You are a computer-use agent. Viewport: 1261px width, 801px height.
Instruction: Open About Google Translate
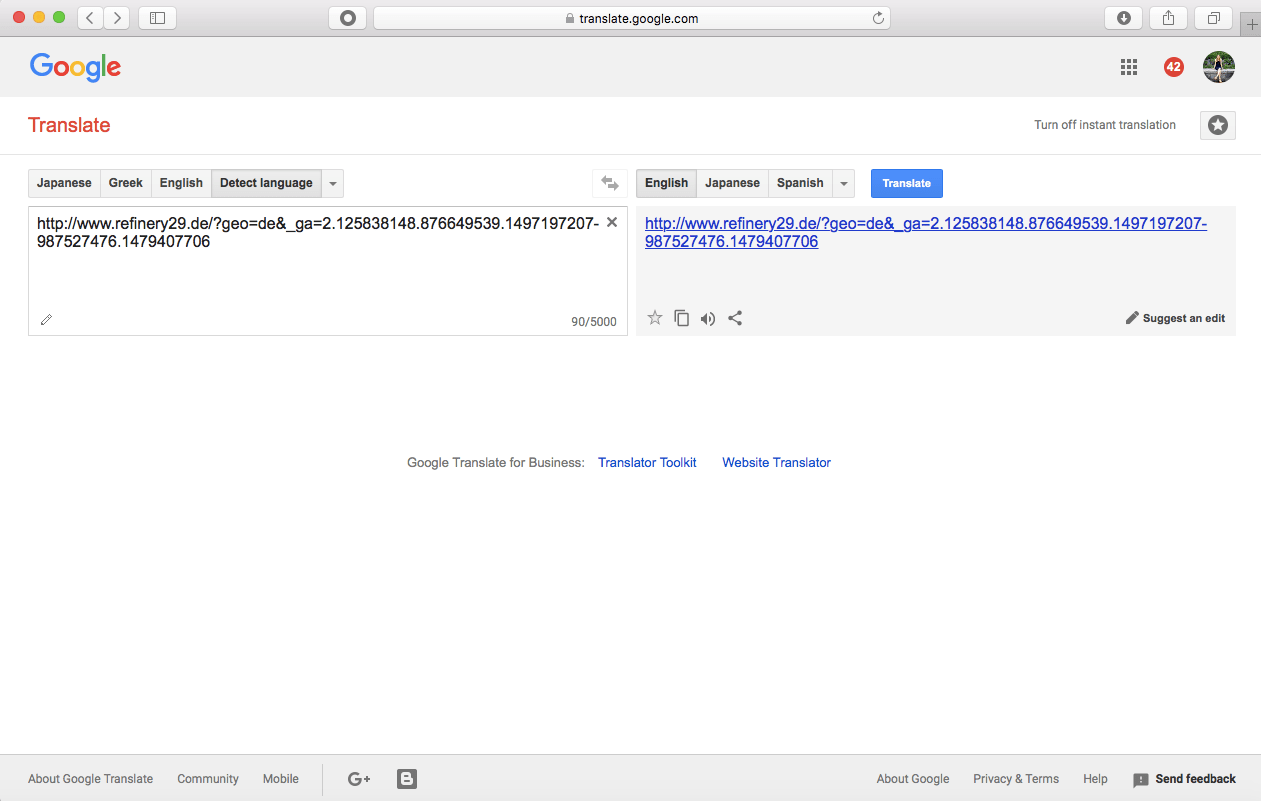[x=91, y=779]
